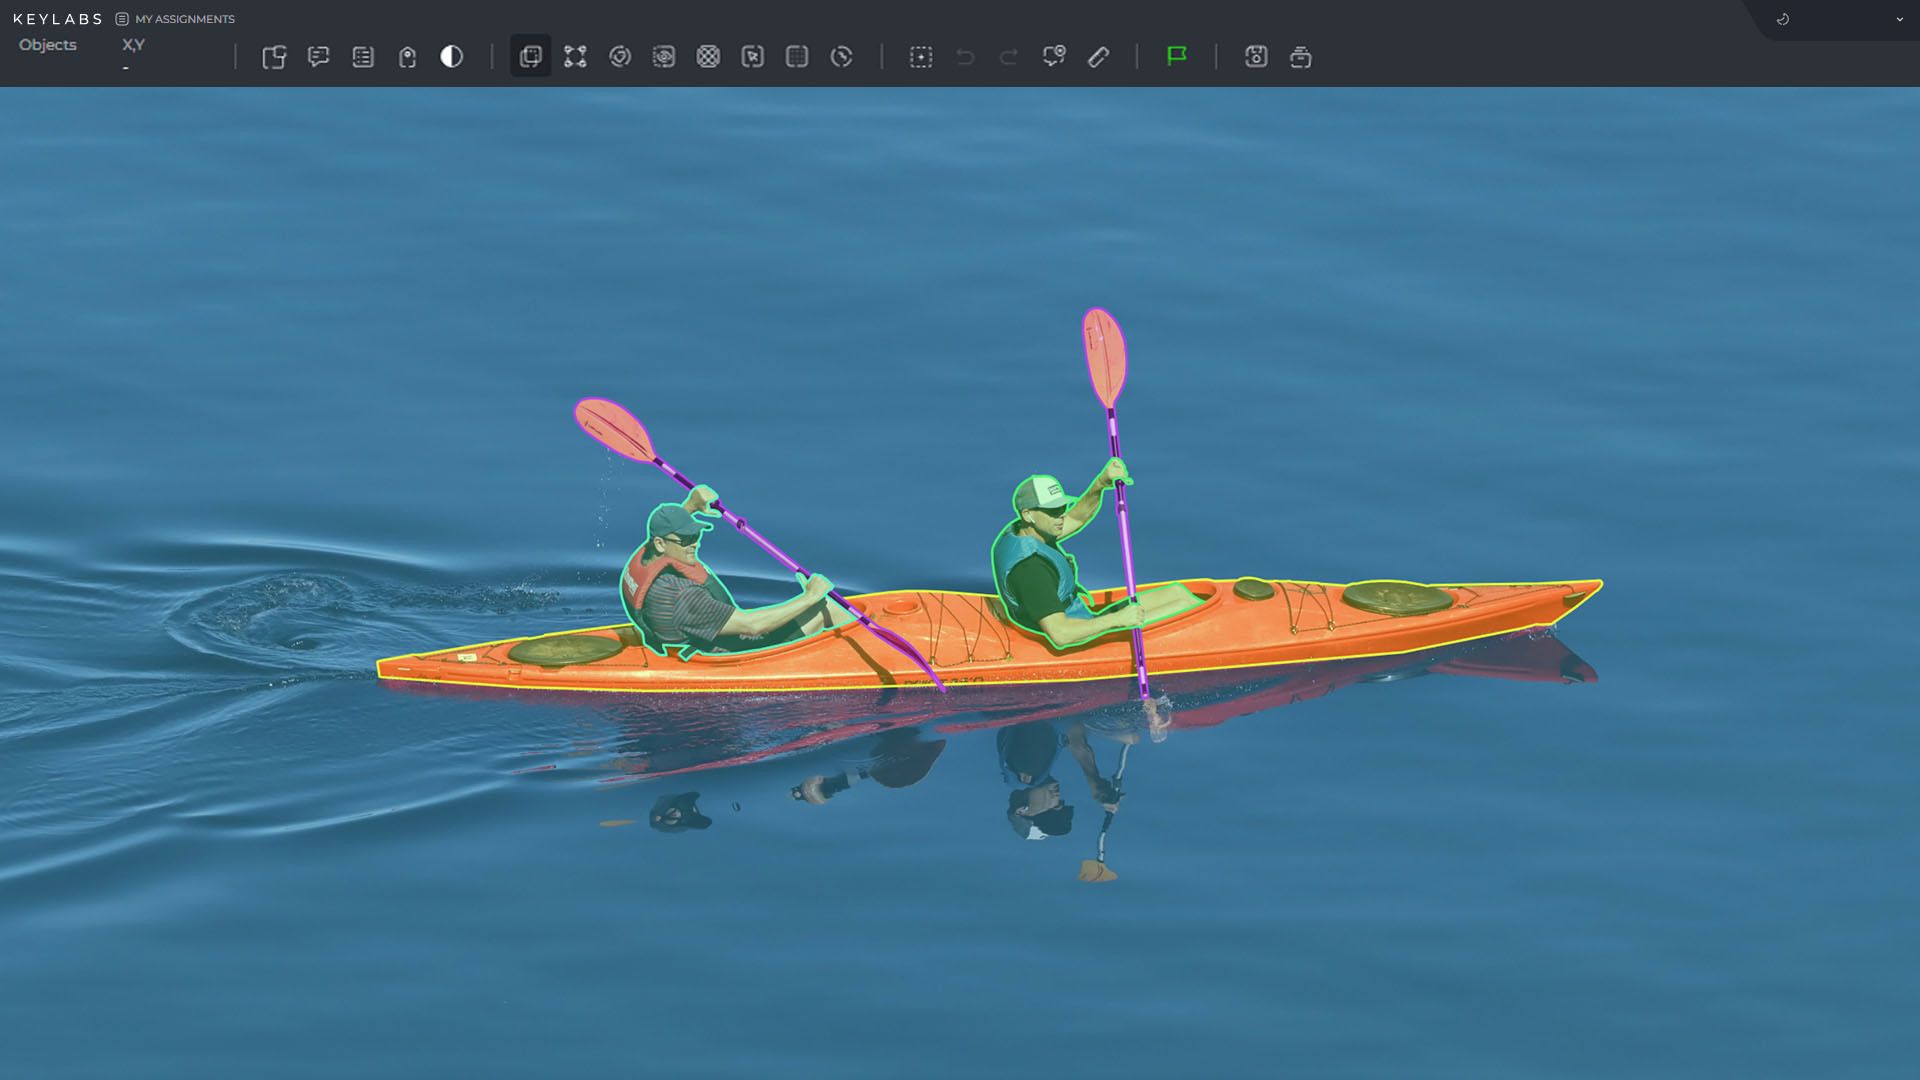The width and height of the screenshot is (1920, 1080).
Task: Click the tag labeling icon
Action: click(406, 57)
